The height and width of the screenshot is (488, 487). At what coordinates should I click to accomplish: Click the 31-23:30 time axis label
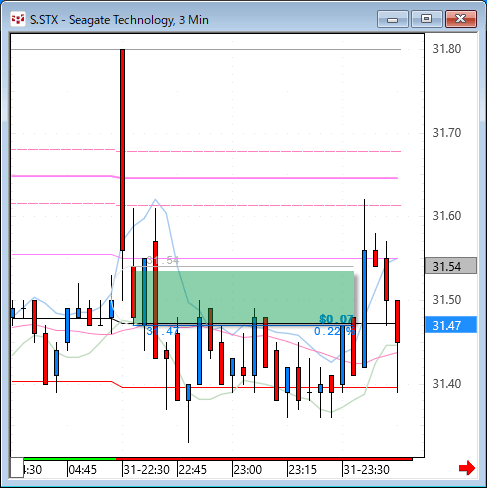[x=366, y=470]
